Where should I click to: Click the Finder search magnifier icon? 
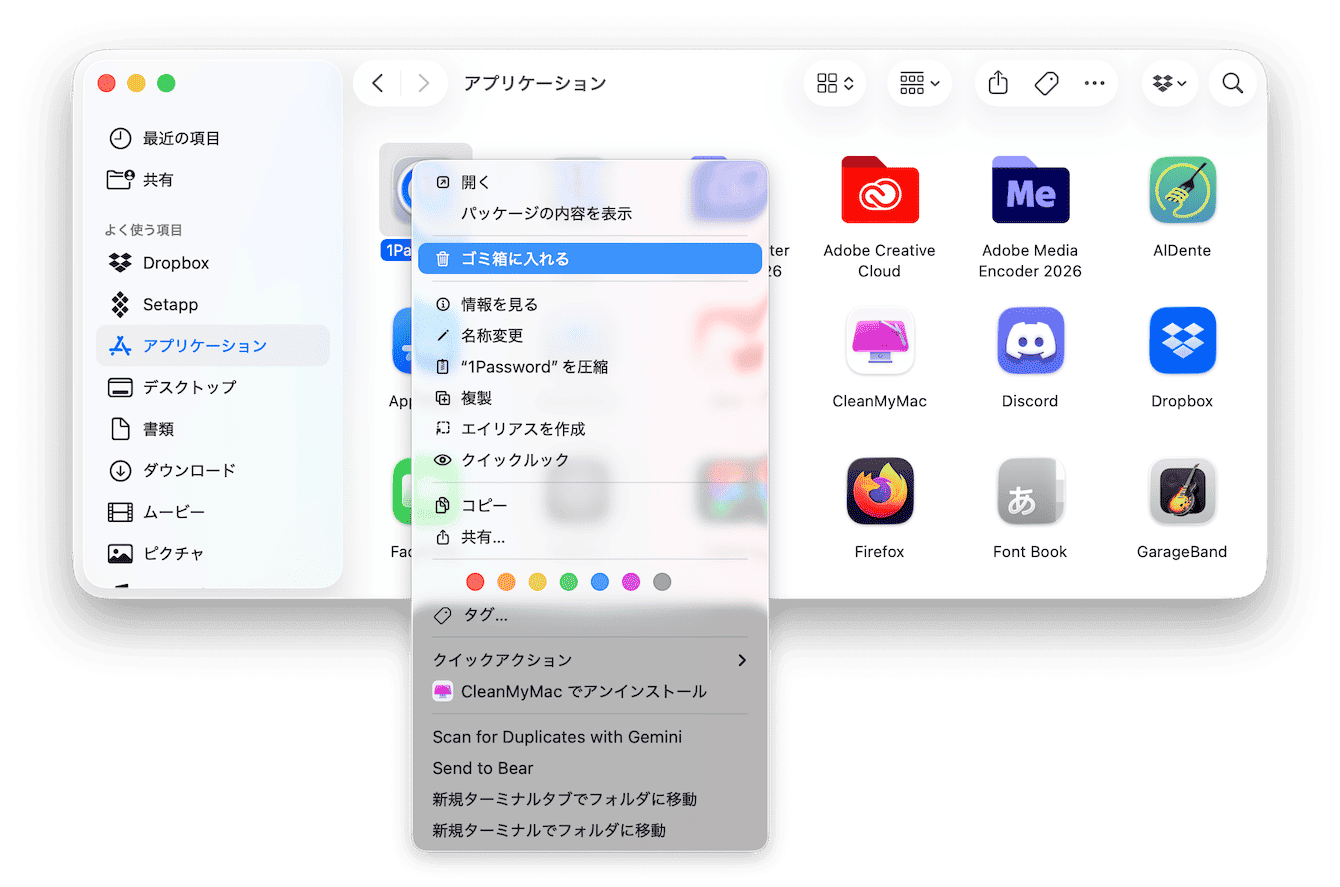pos(1232,83)
